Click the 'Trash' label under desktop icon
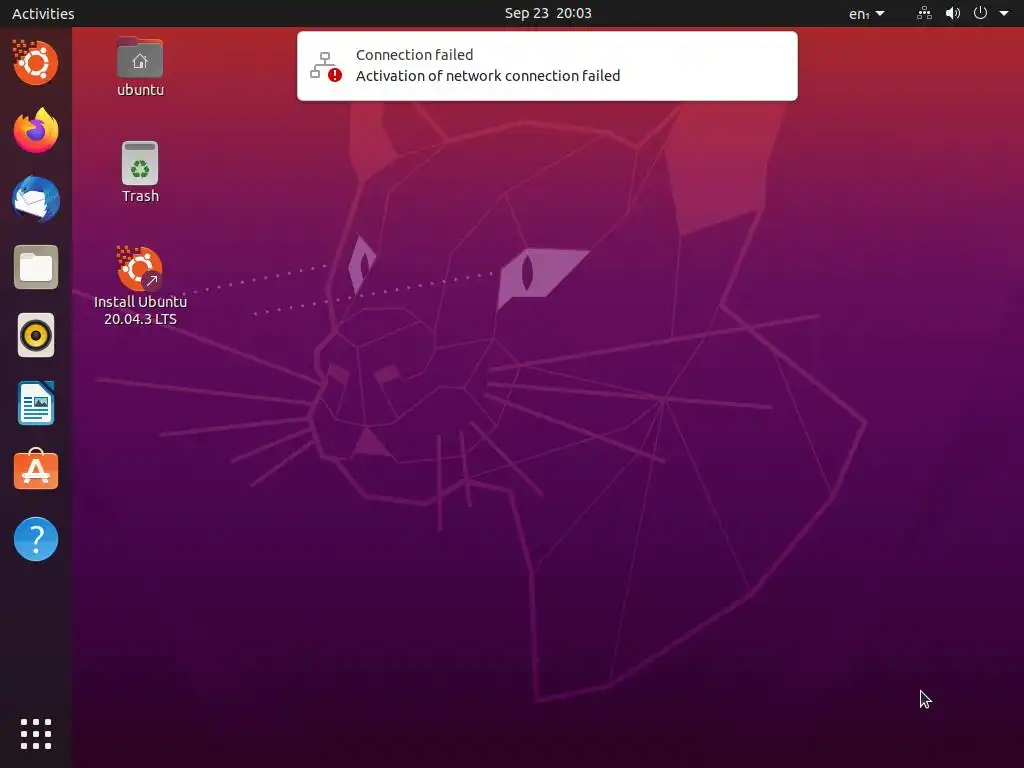The image size is (1024, 768). tap(140, 196)
